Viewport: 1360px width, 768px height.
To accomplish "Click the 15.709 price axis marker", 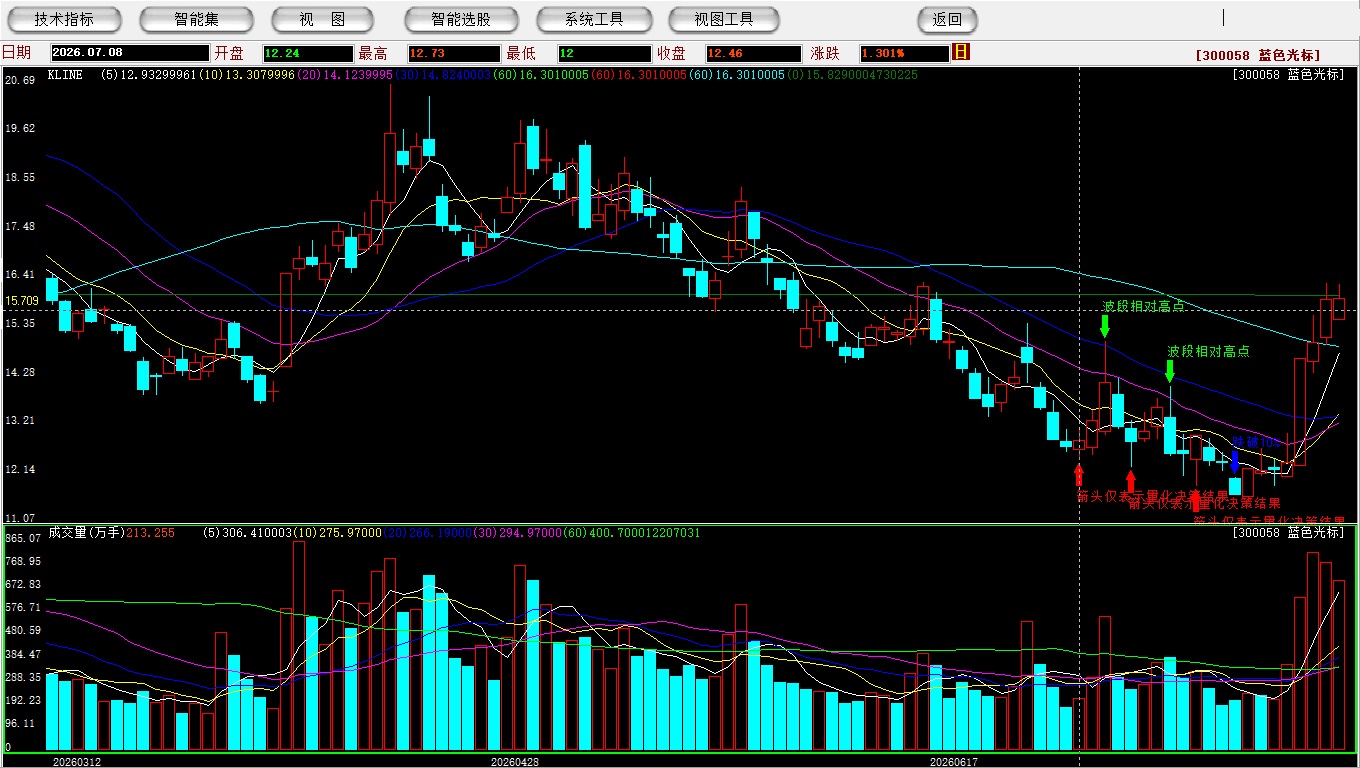I will (x=22, y=300).
